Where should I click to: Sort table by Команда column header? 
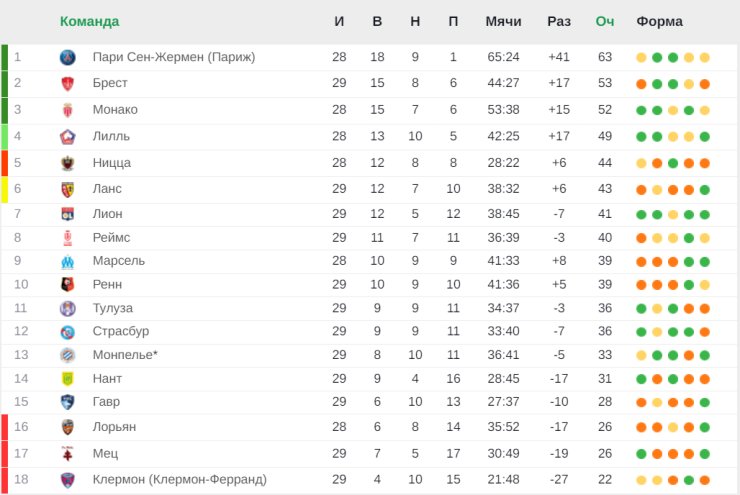[89, 21]
